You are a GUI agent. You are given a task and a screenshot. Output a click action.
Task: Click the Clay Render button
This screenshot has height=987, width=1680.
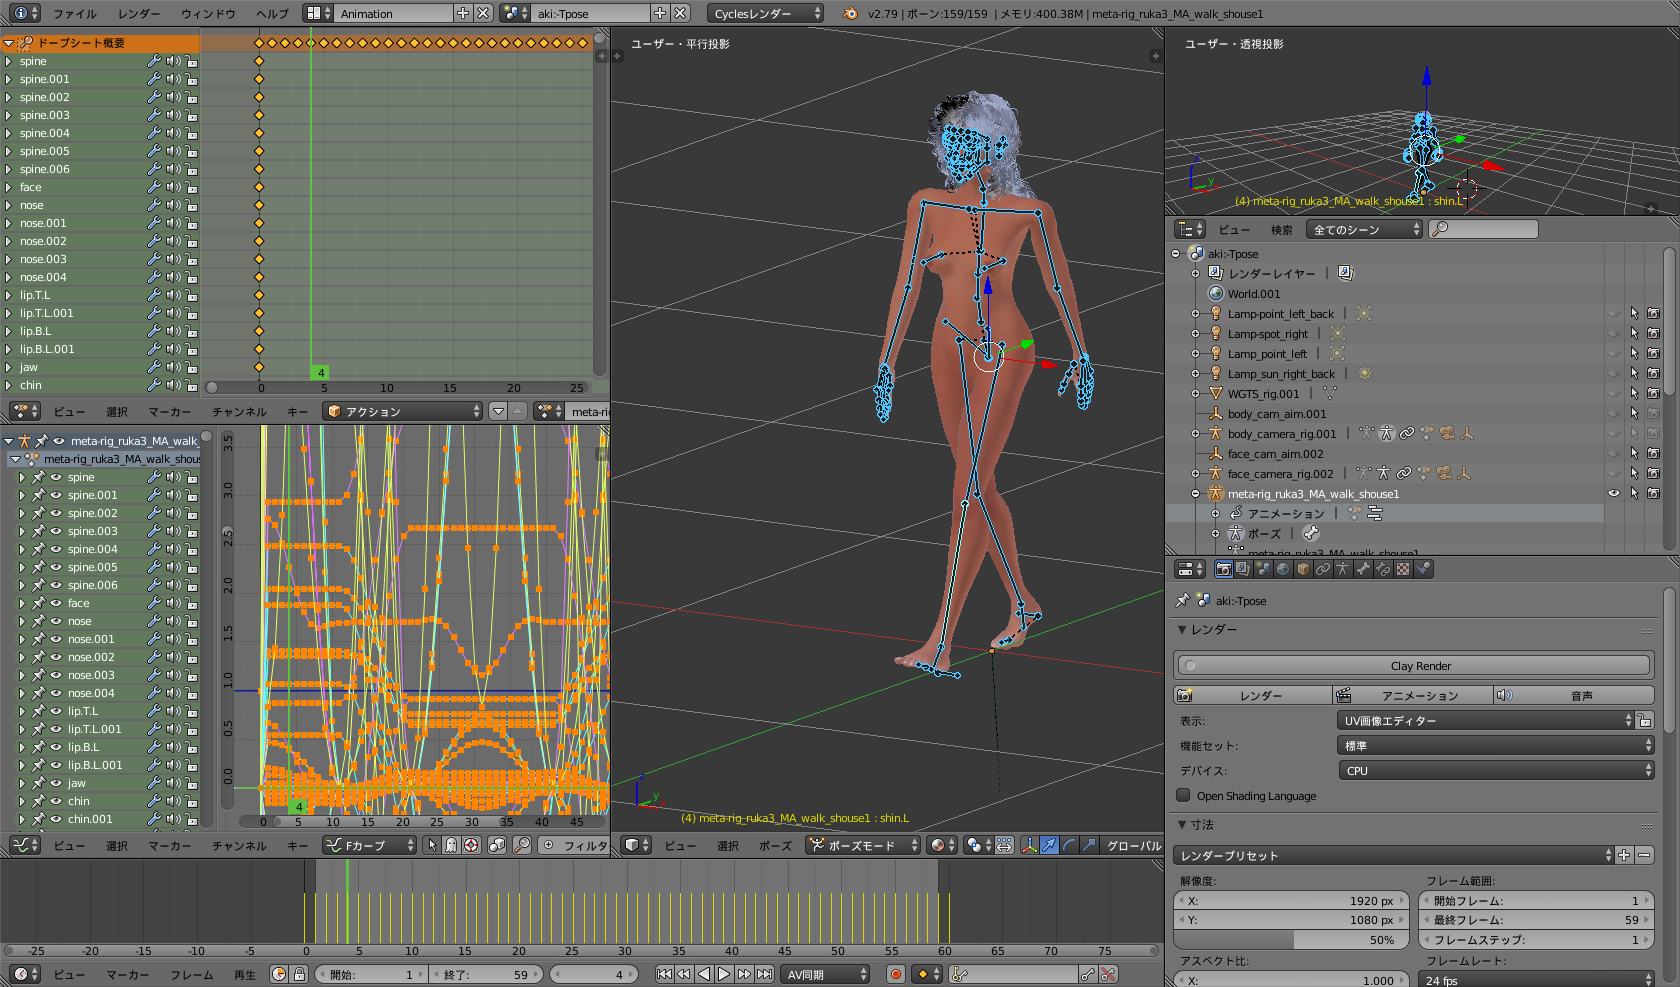point(1420,666)
